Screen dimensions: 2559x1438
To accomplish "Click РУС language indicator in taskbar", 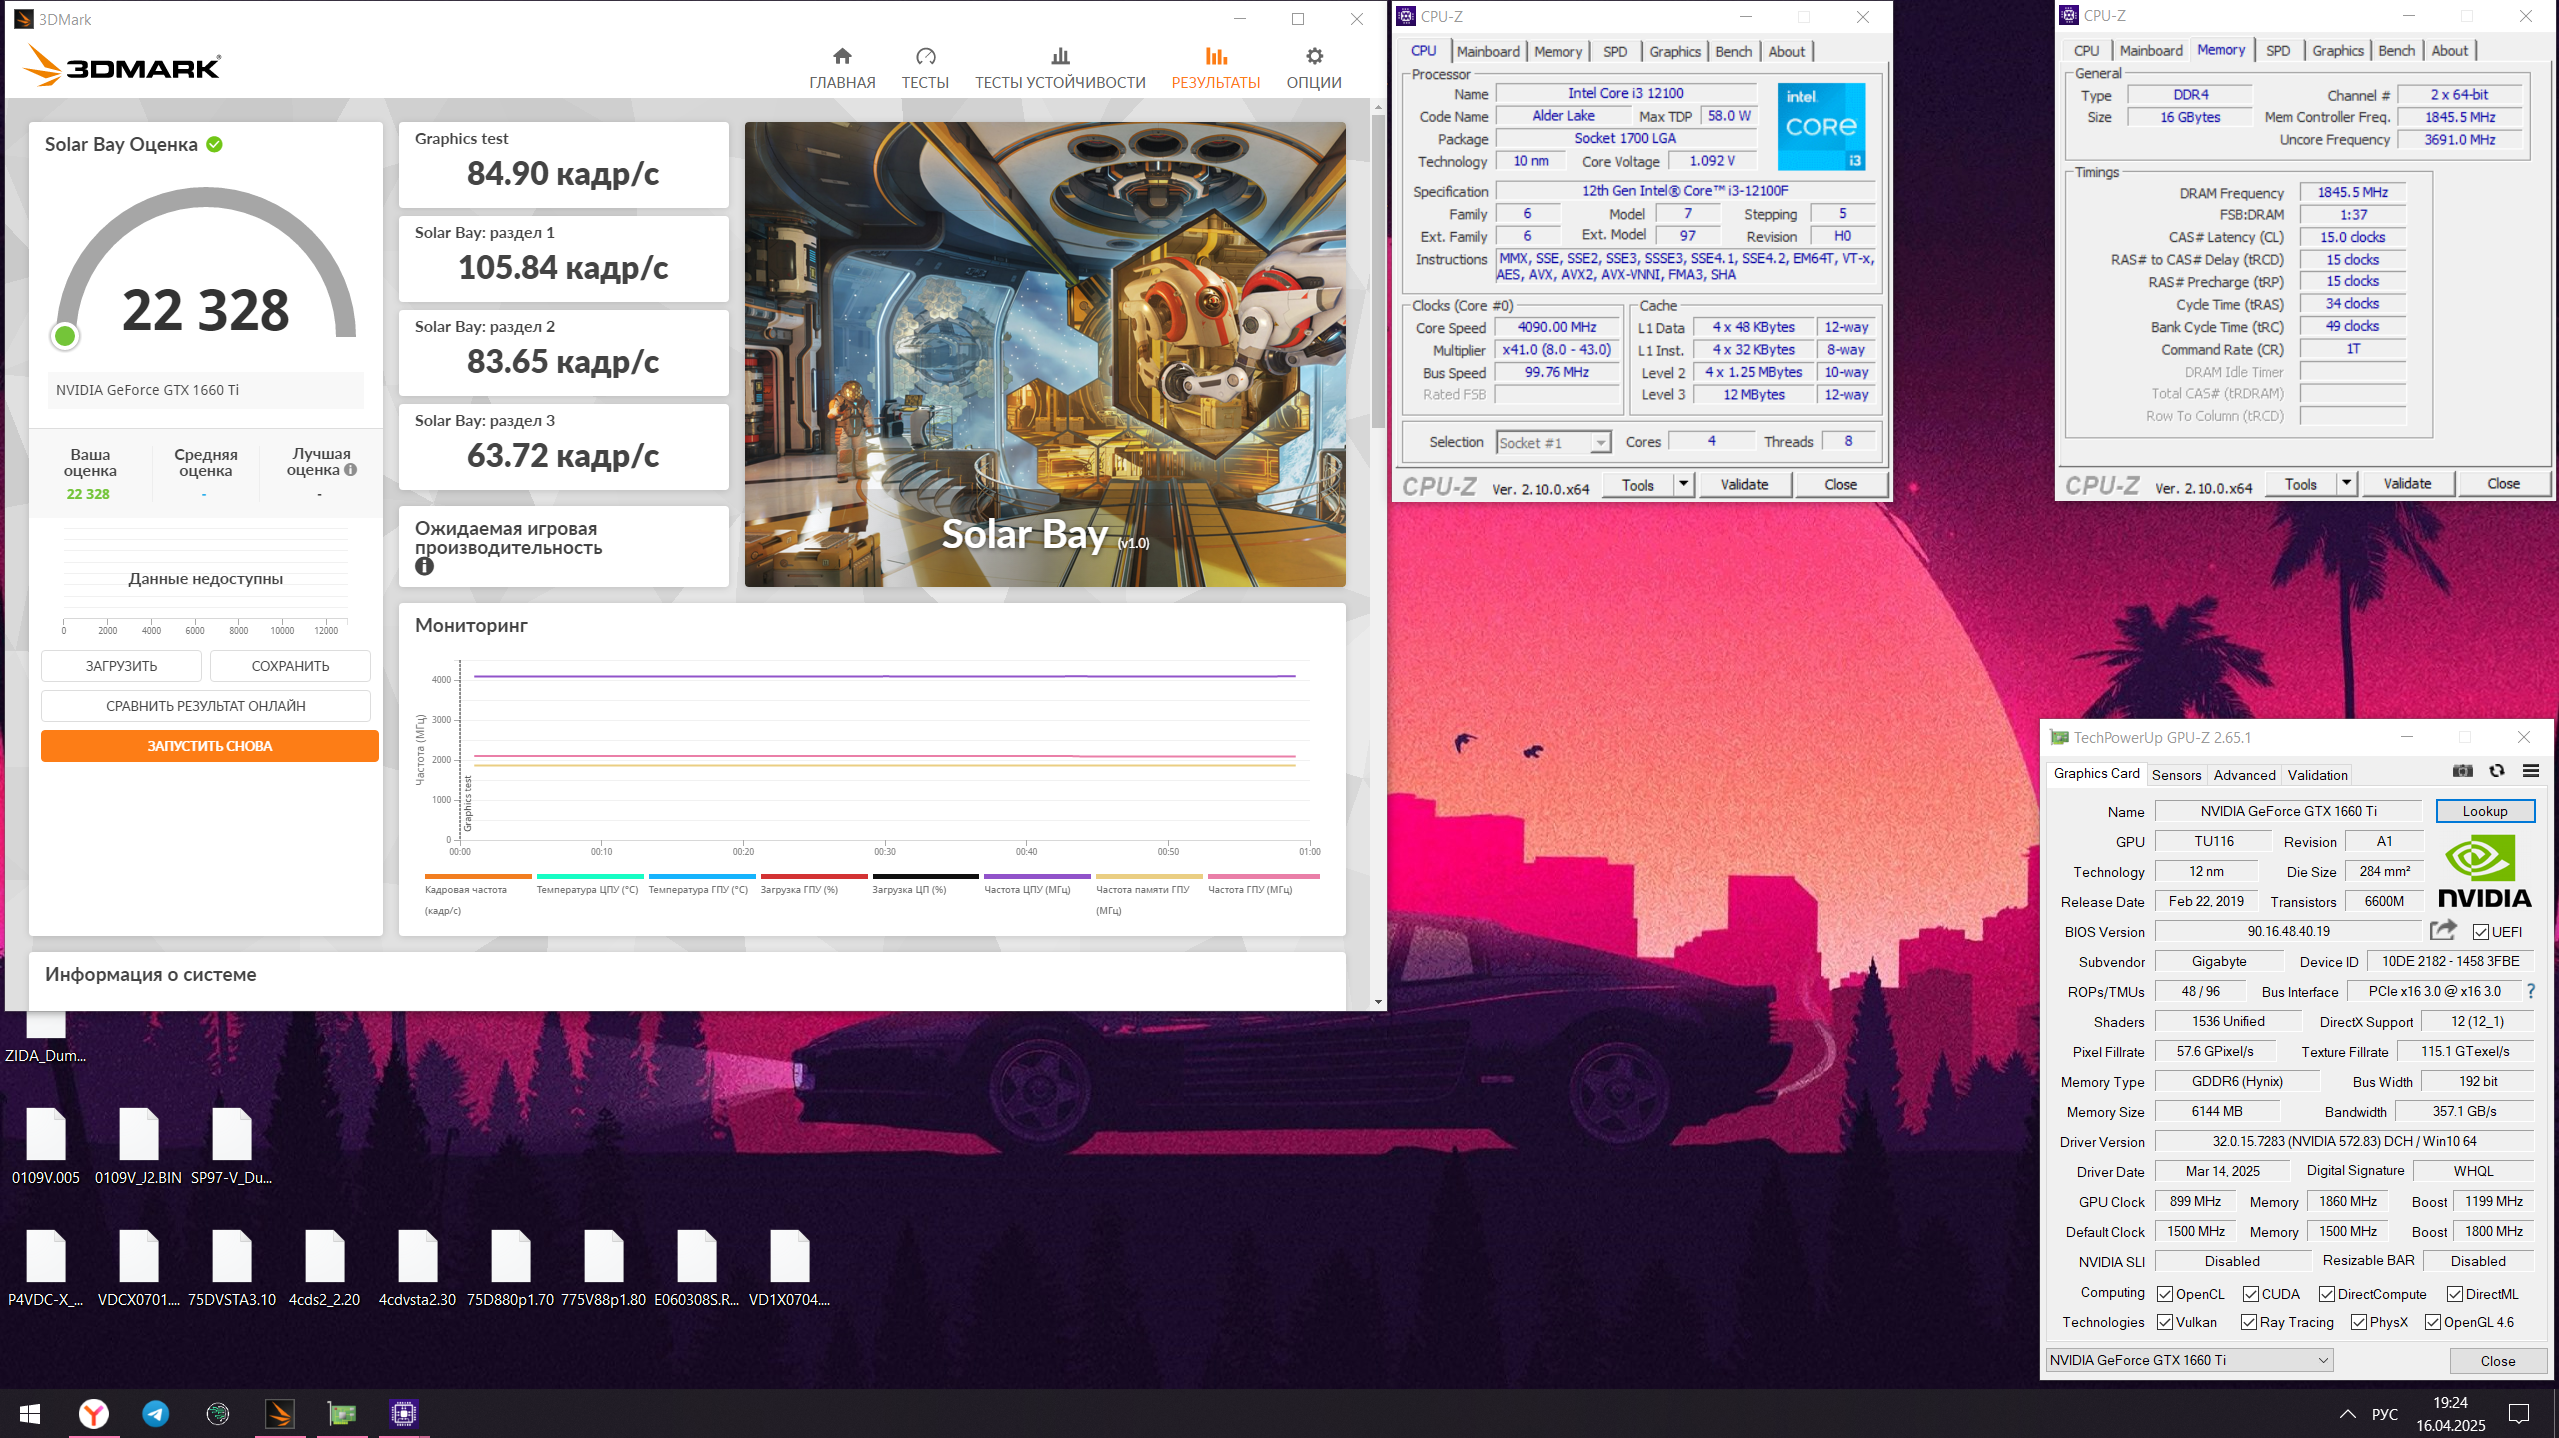I will (2385, 1413).
